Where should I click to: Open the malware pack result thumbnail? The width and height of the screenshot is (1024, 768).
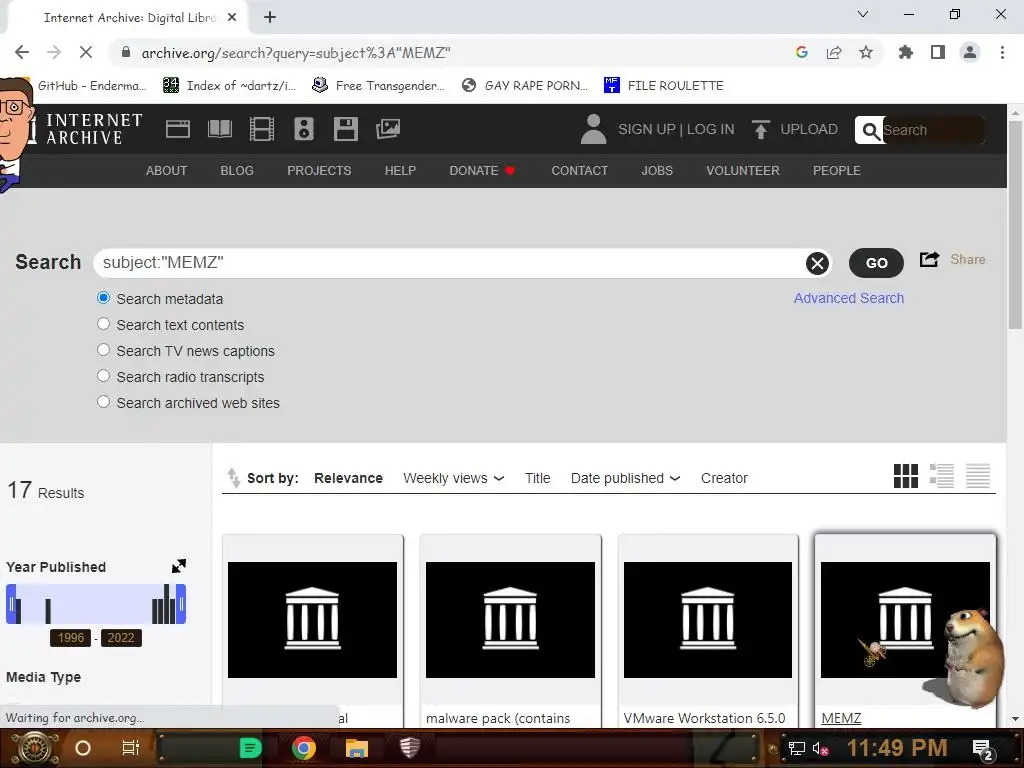[x=510, y=620]
